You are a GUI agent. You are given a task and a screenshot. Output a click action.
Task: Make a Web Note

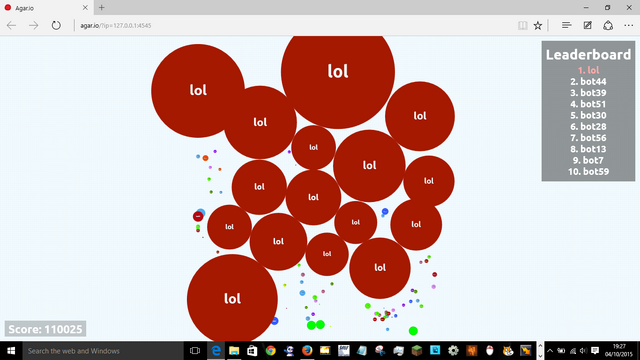click(x=587, y=25)
